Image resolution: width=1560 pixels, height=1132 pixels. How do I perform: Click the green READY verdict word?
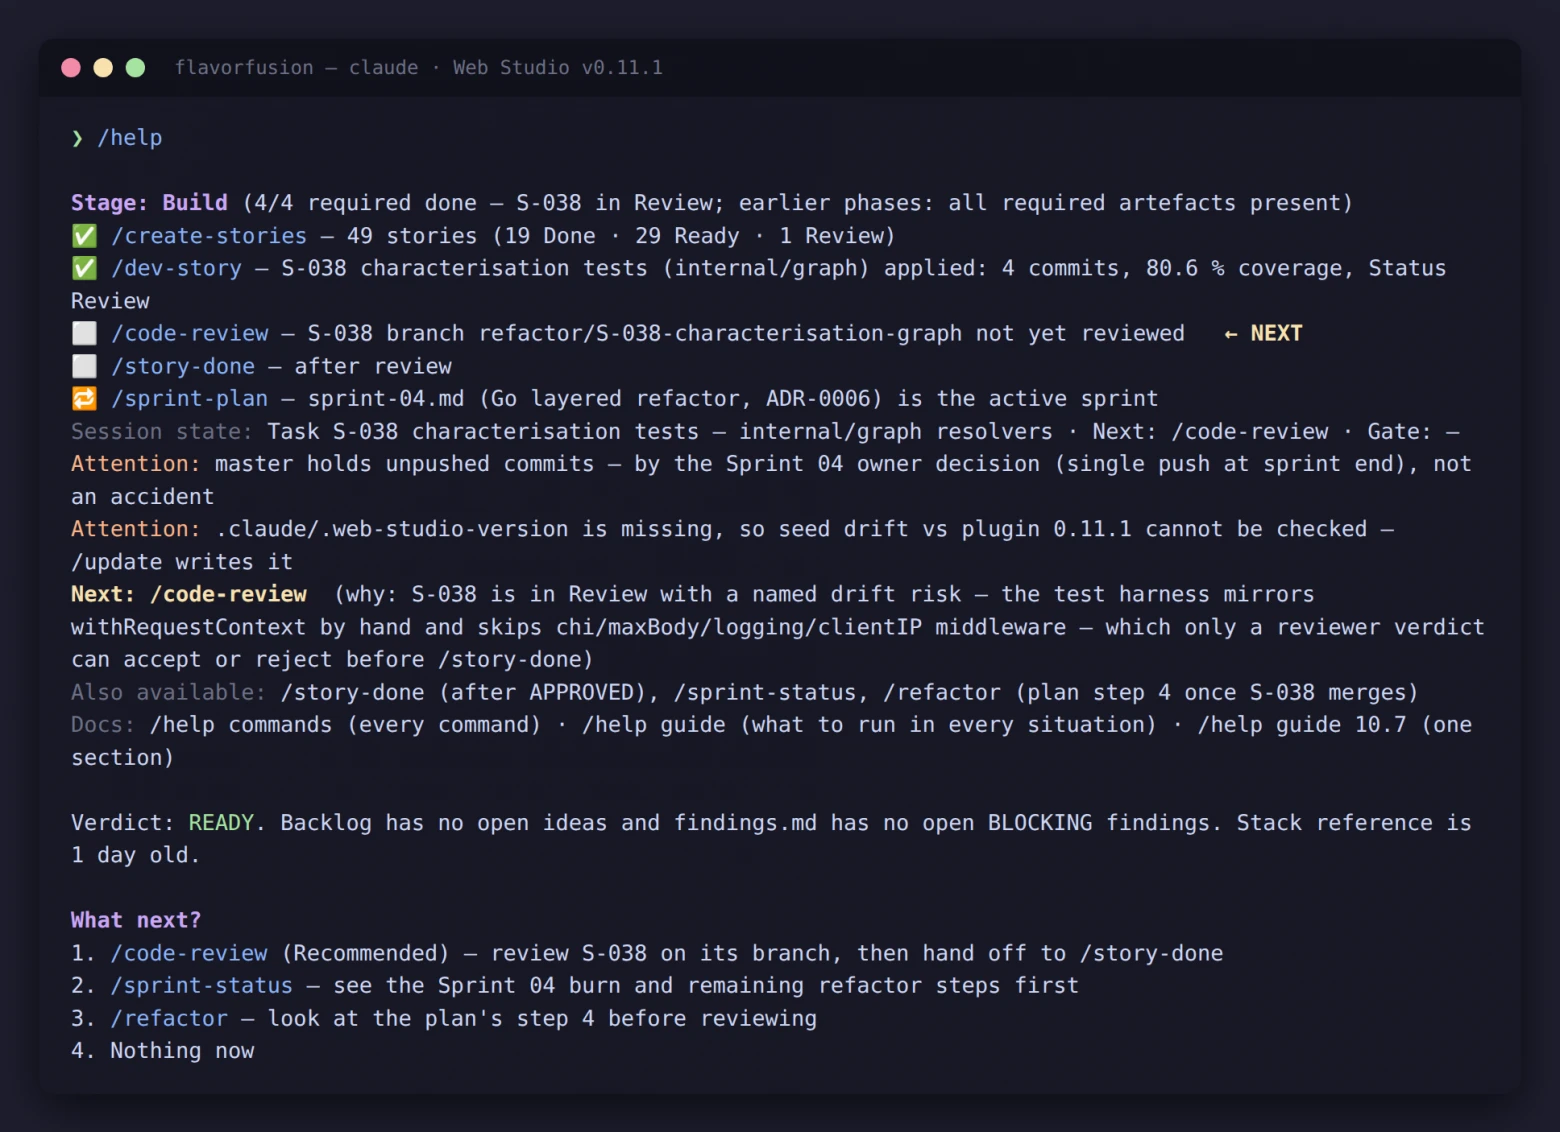pos(221,823)
